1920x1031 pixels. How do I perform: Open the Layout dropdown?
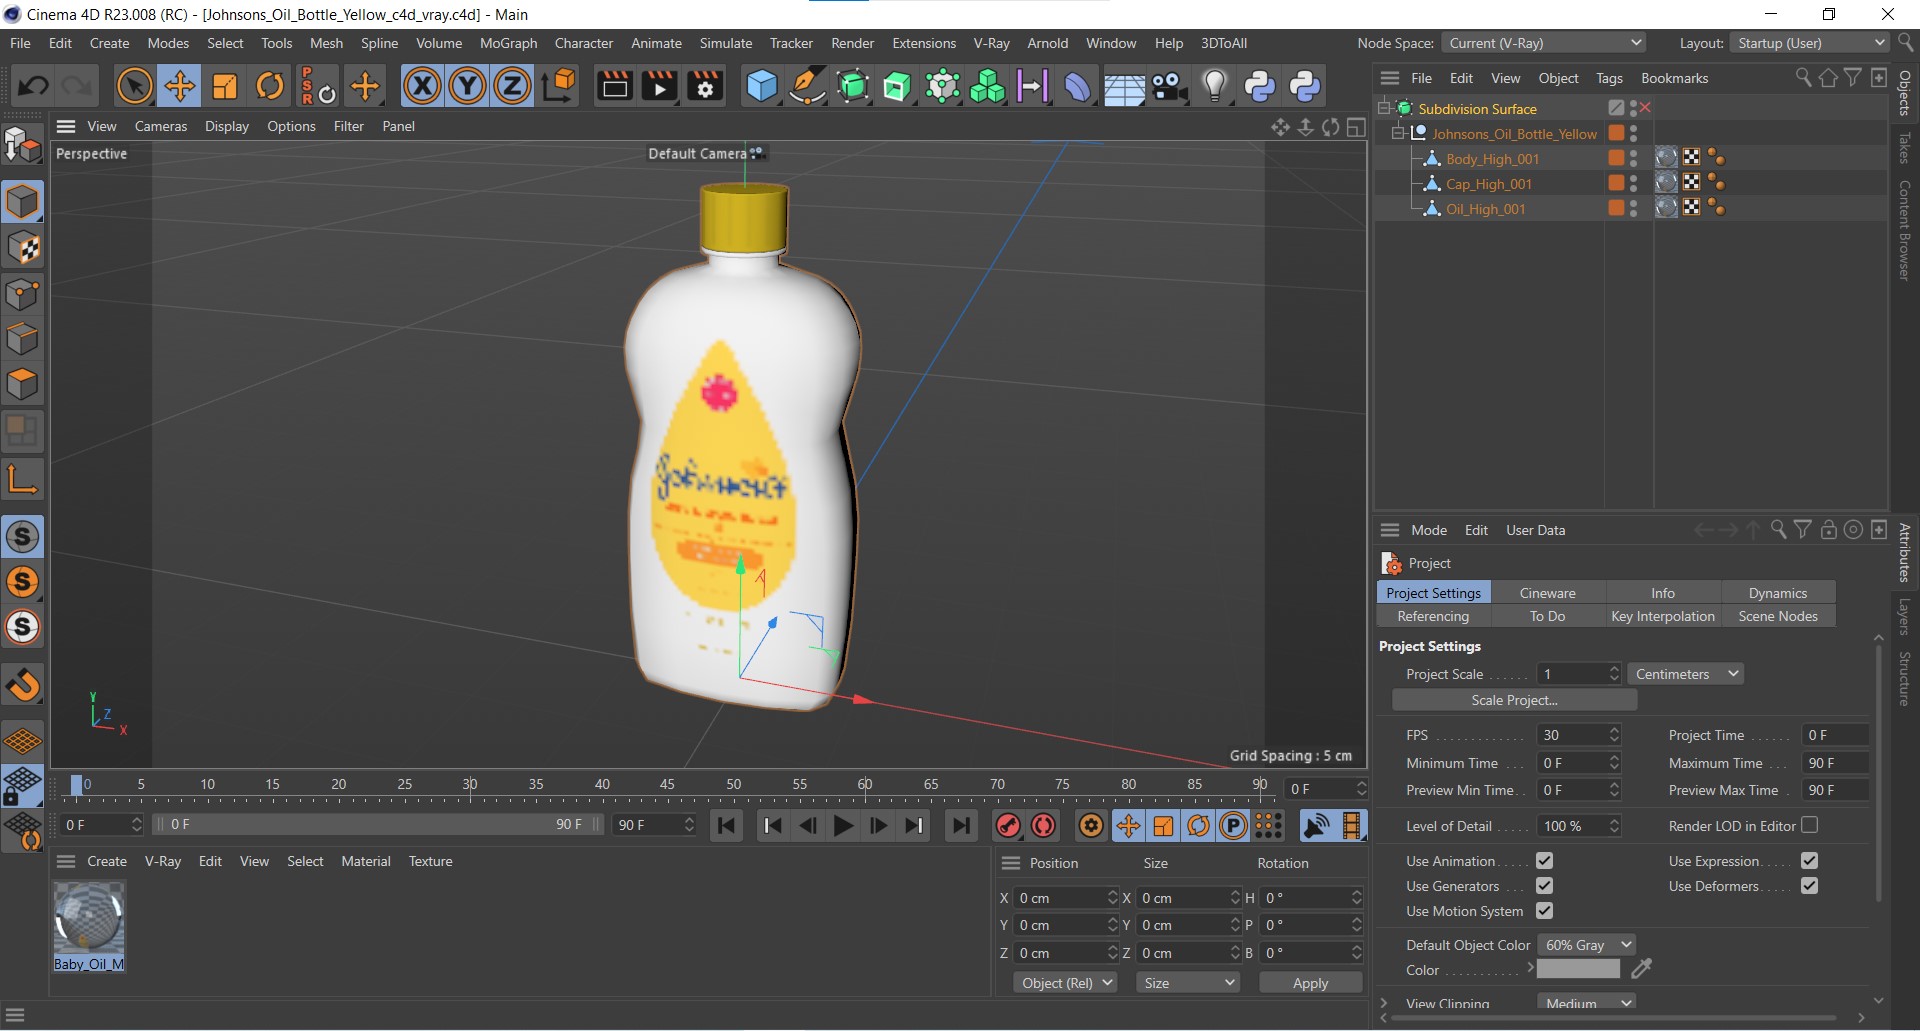[x=1810, y=43]
